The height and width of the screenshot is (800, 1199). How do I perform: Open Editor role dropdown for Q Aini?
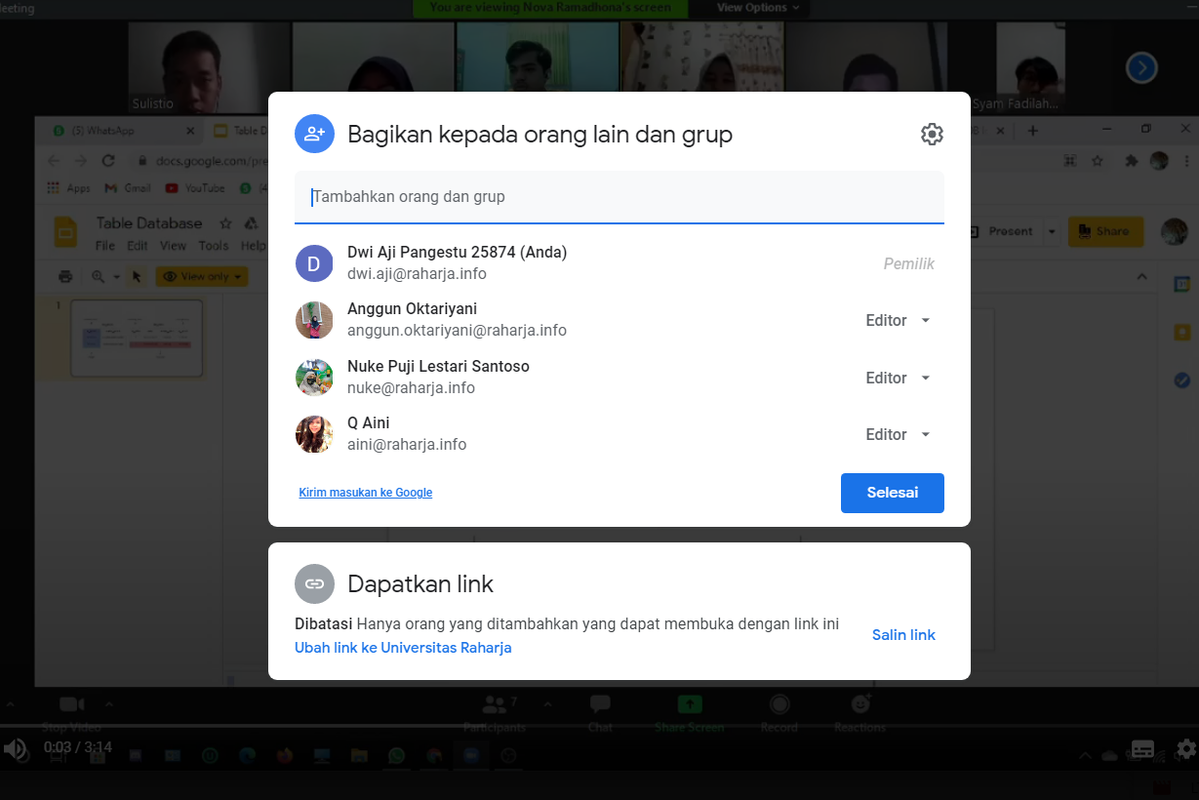pyautogui.click(x=898, y=434)
